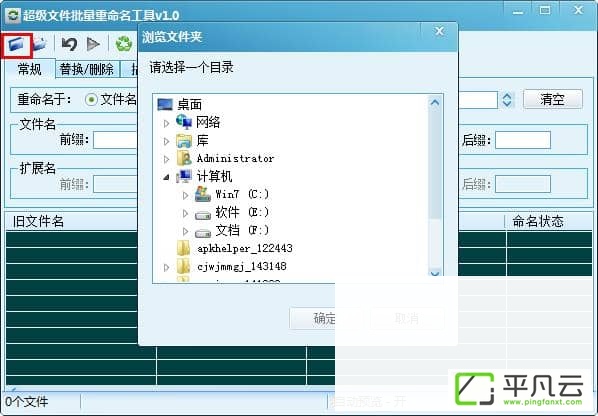This screenshot has width=598, height=416.
Task: Select the 桌面 desktop icon in tree
Action: (x=165, y=104)
